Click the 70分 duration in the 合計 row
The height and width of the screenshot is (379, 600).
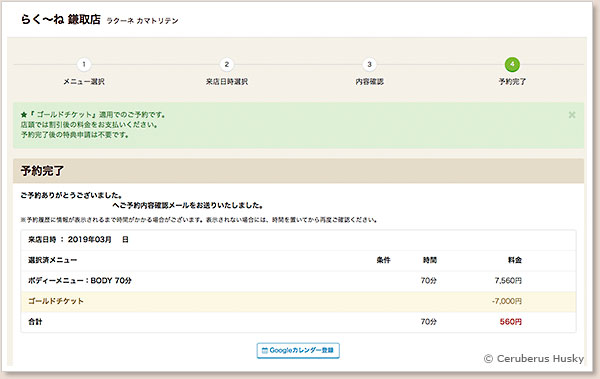click(429, 322)
